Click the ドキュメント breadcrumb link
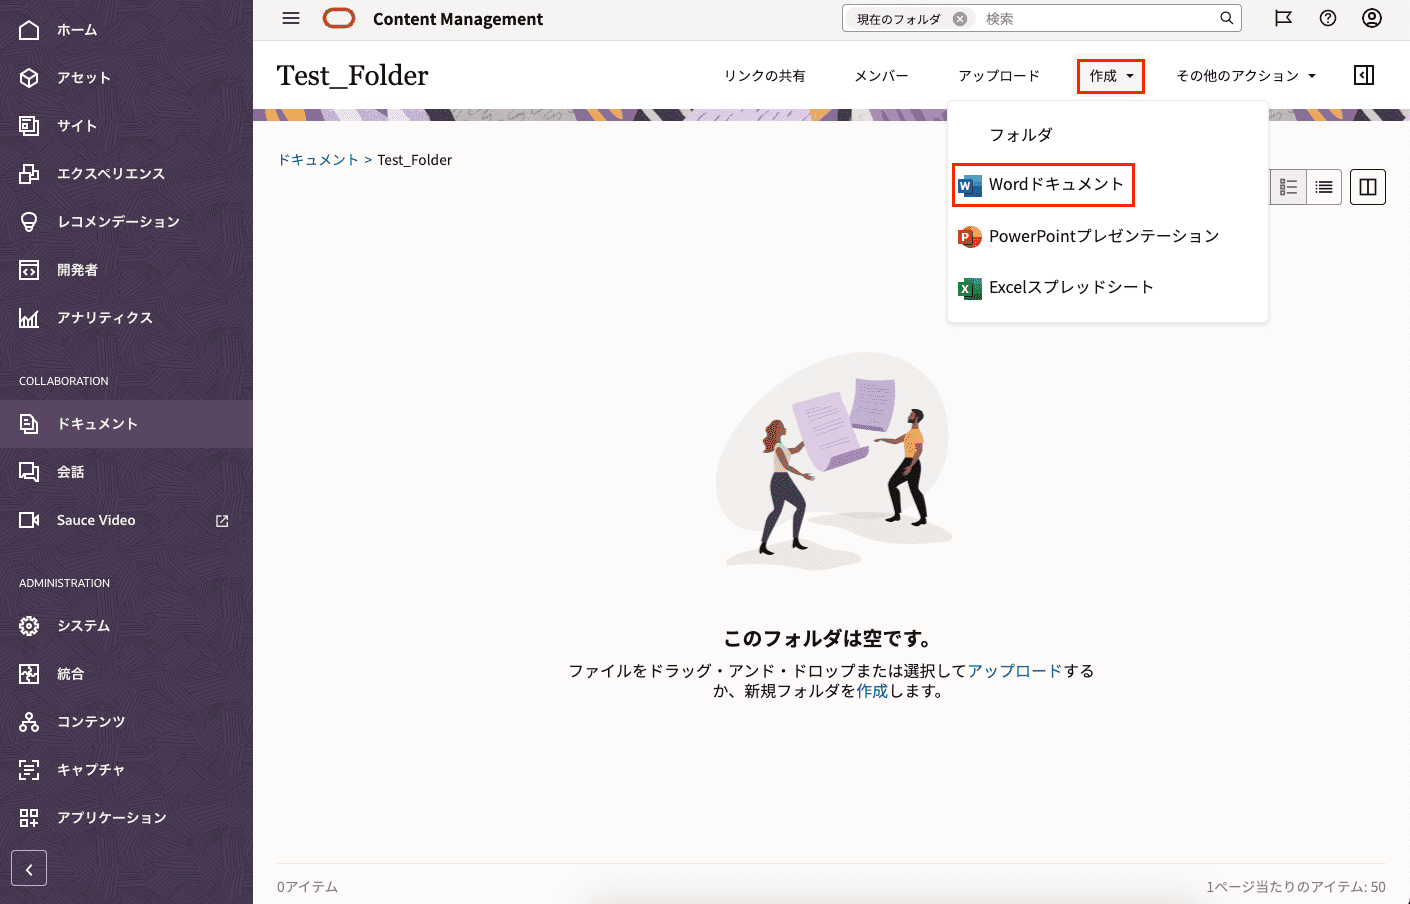 point(318,160)
